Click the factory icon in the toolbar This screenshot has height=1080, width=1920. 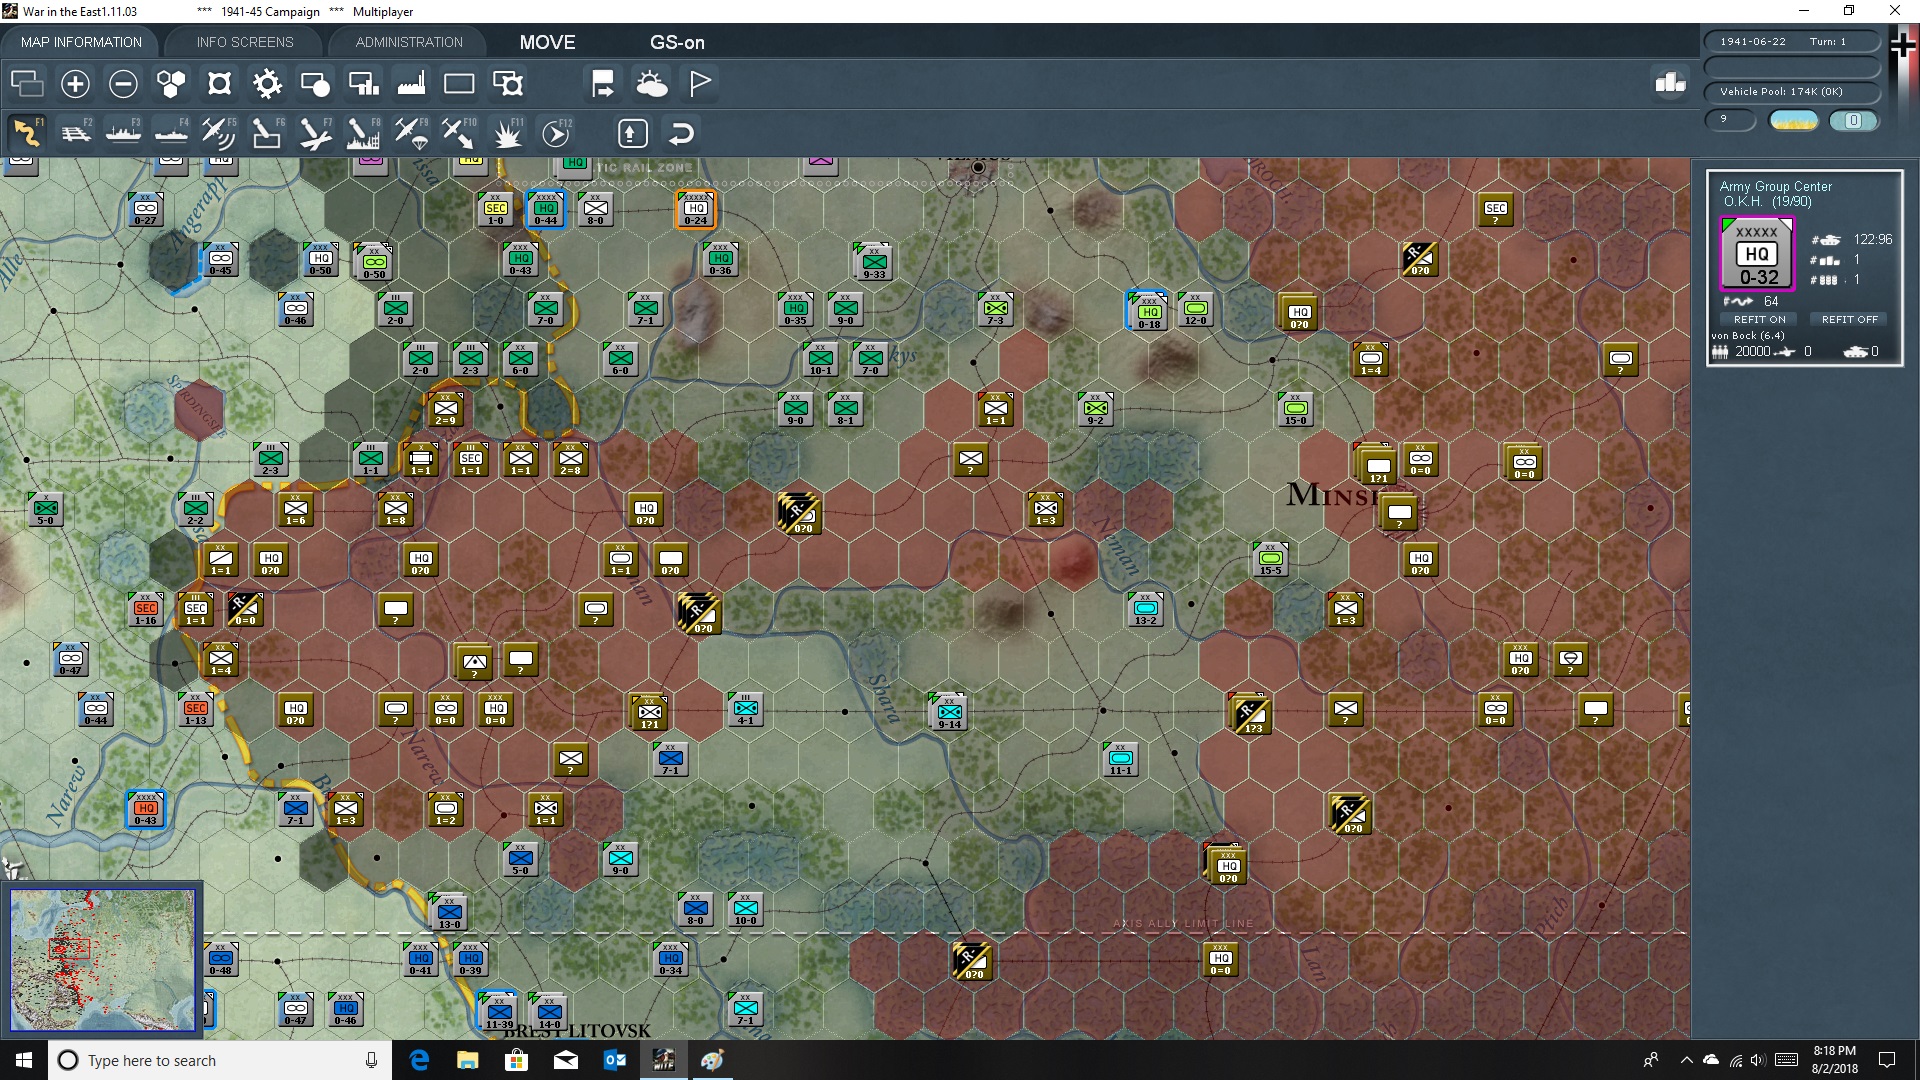[x=411, y=84]
